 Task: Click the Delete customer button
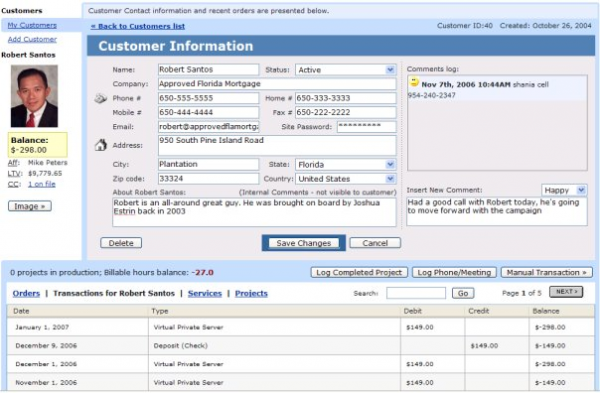(121, 243)
